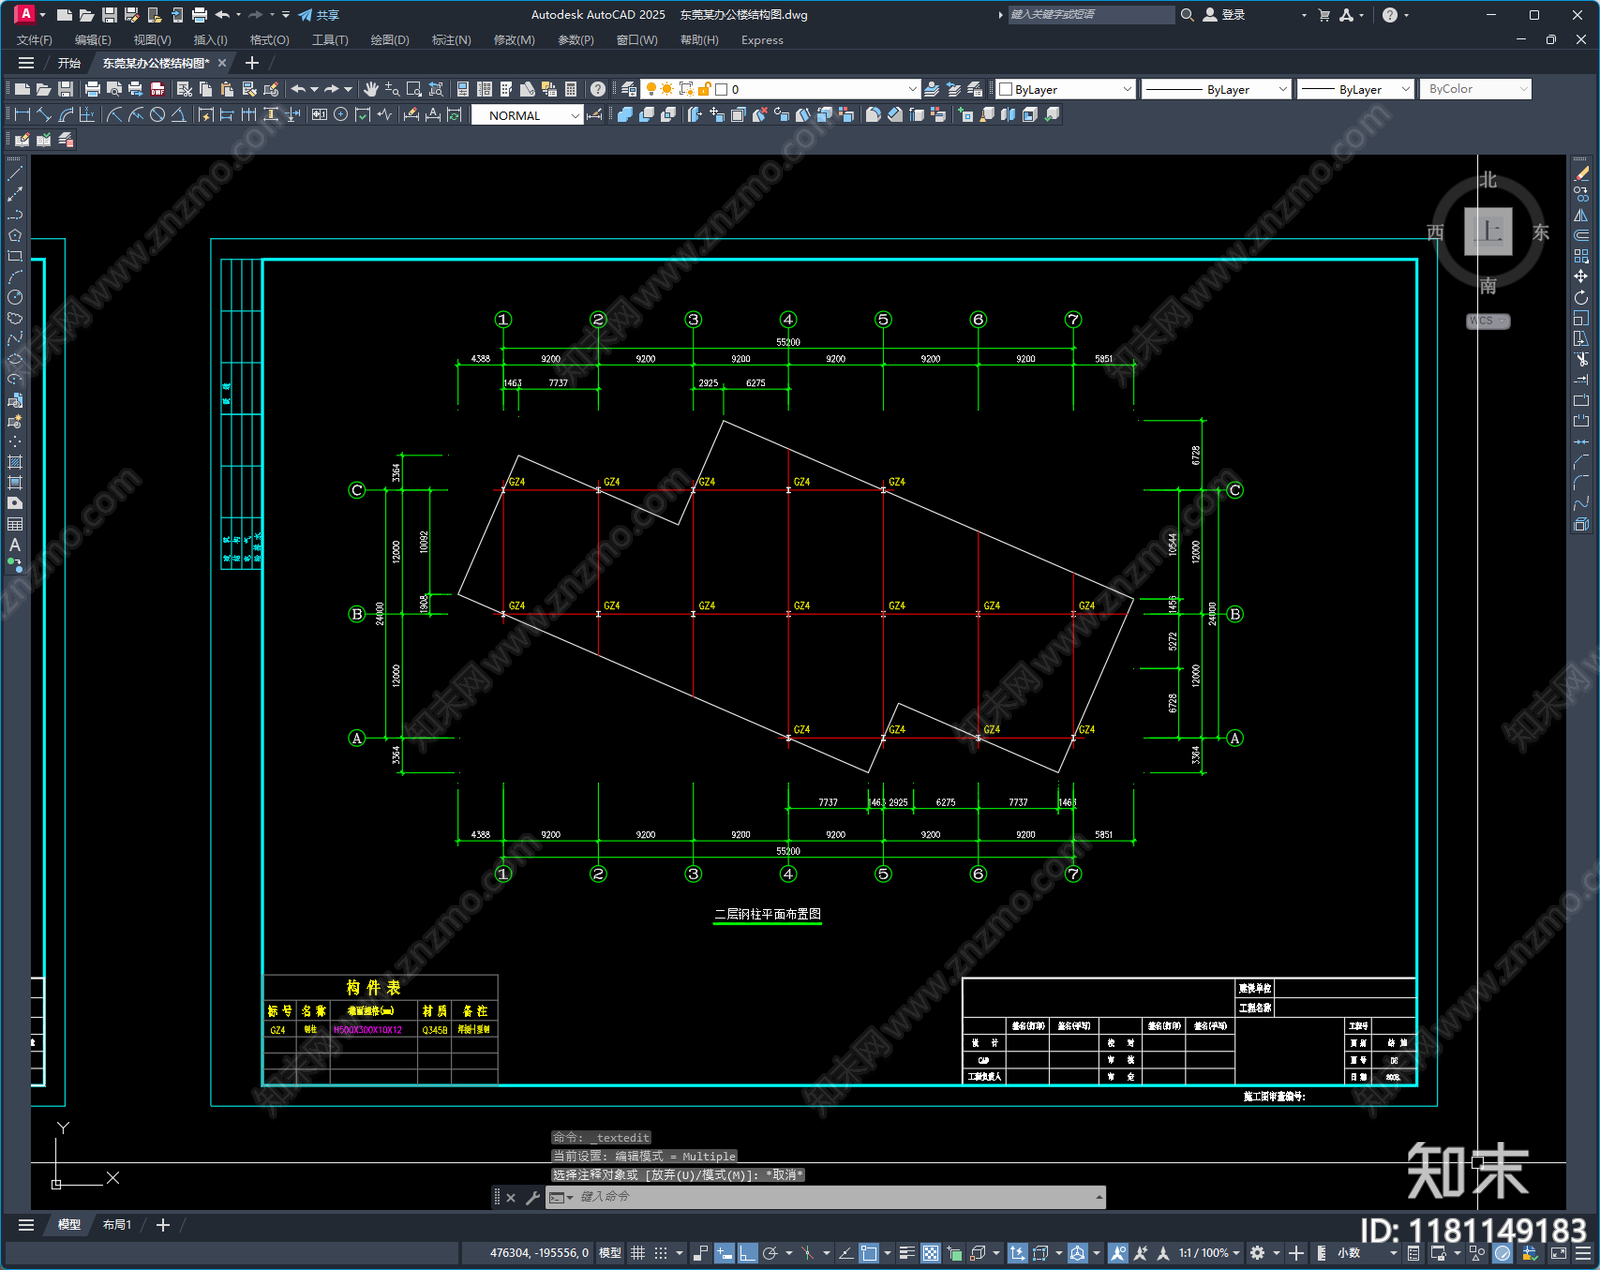Click the Plot DWF icon in toolbar
The width and height of the screenshot is (1600, 1270).
pyautogui.click(x=157, y=89)
